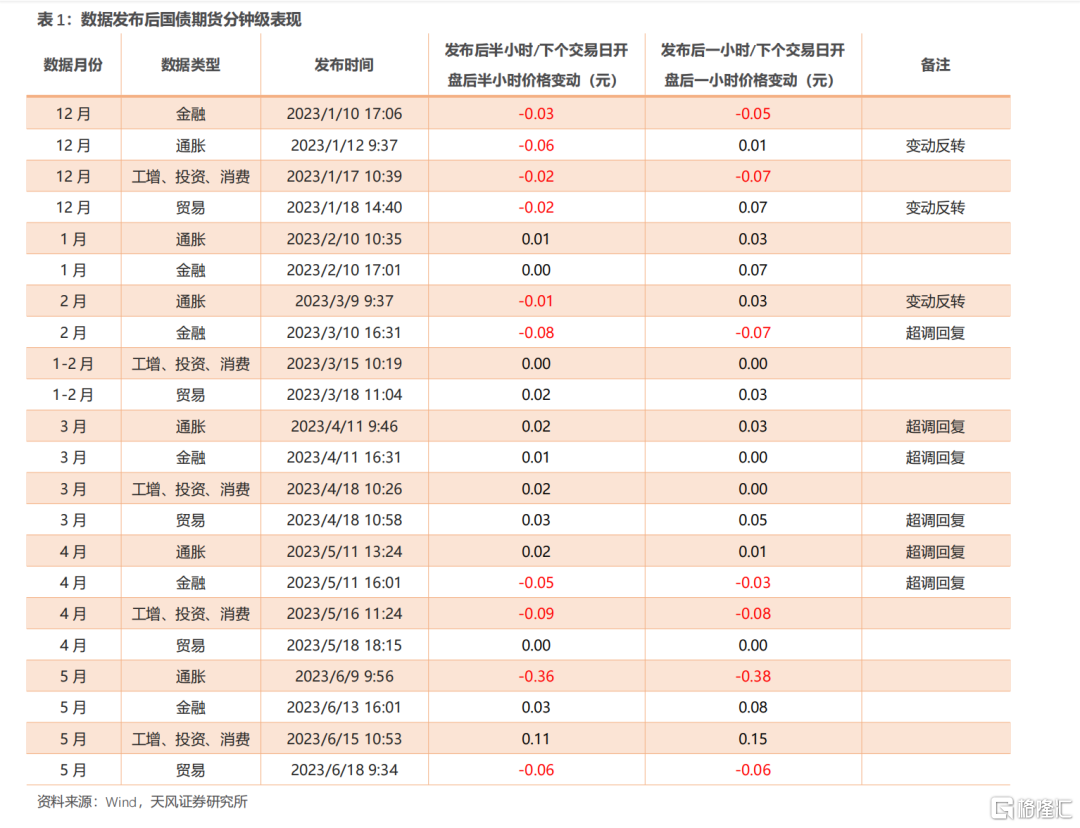Screen dimensions: 1080x828
Task: Click '超调回复' remark in the 2023/4/11 9:46 row
Action: coord(935,426)
